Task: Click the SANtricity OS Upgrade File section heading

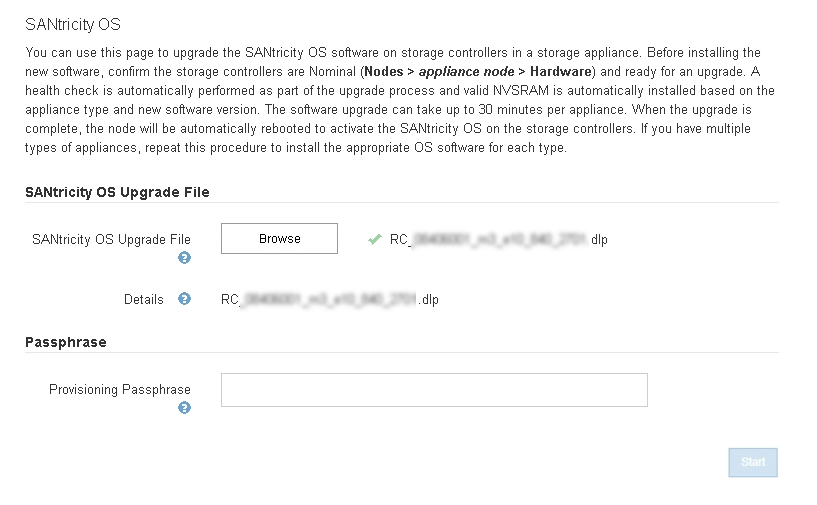Action: (x=117, y=192)
